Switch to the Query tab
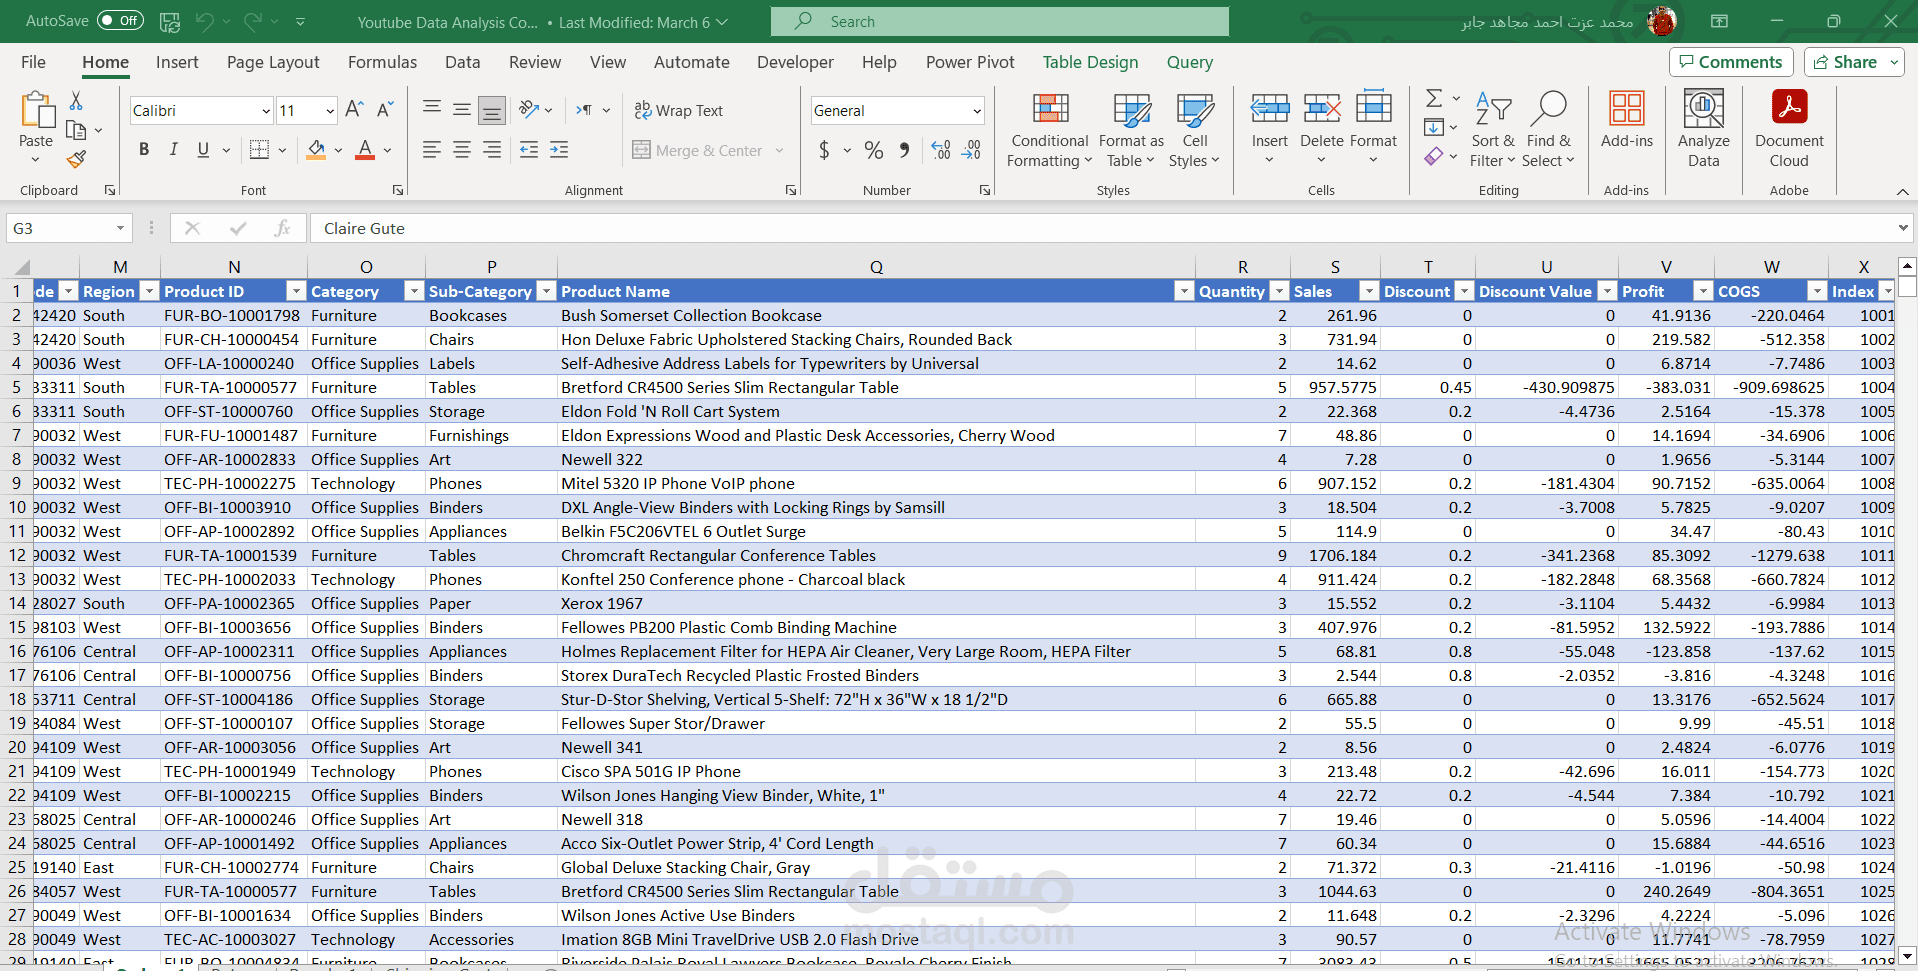This screenshot has height=971, width=1918. pos(1190,62)
